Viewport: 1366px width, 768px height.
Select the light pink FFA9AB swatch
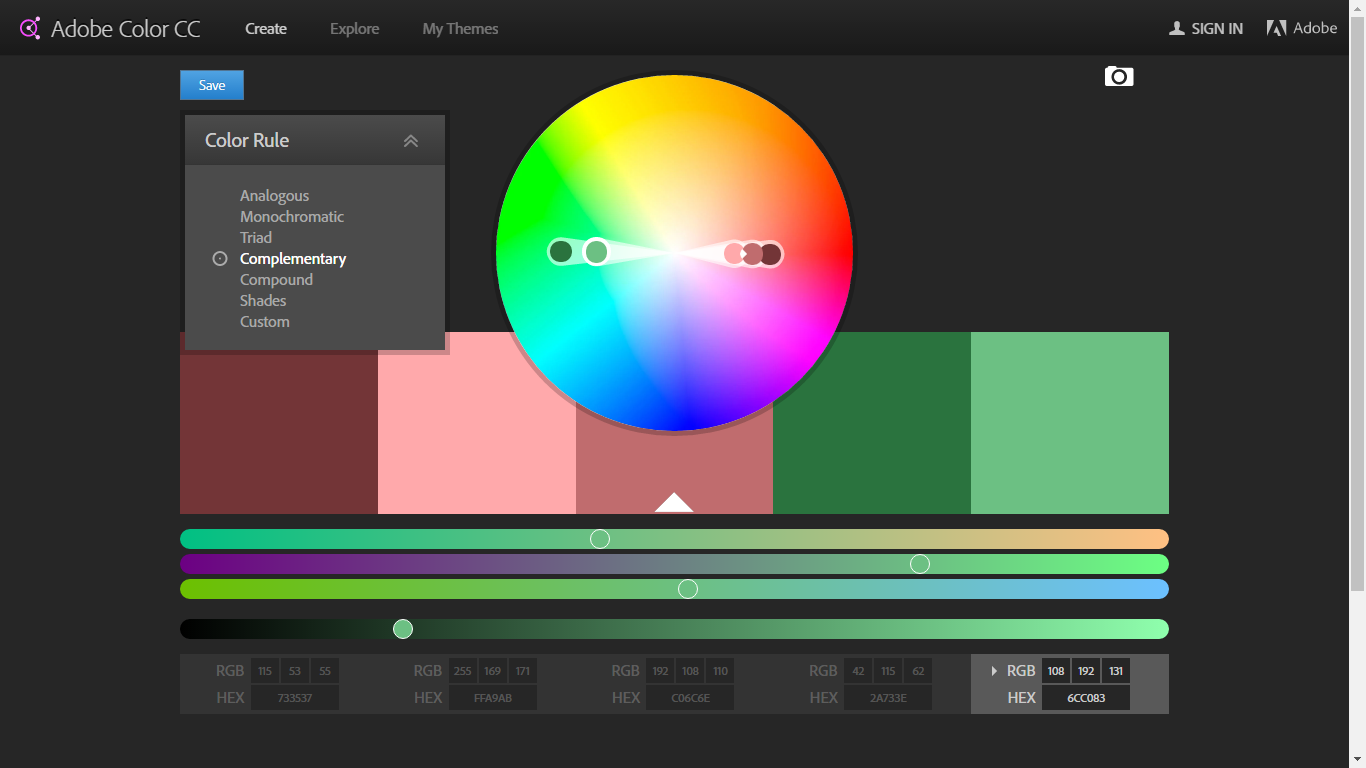point(477,423)
